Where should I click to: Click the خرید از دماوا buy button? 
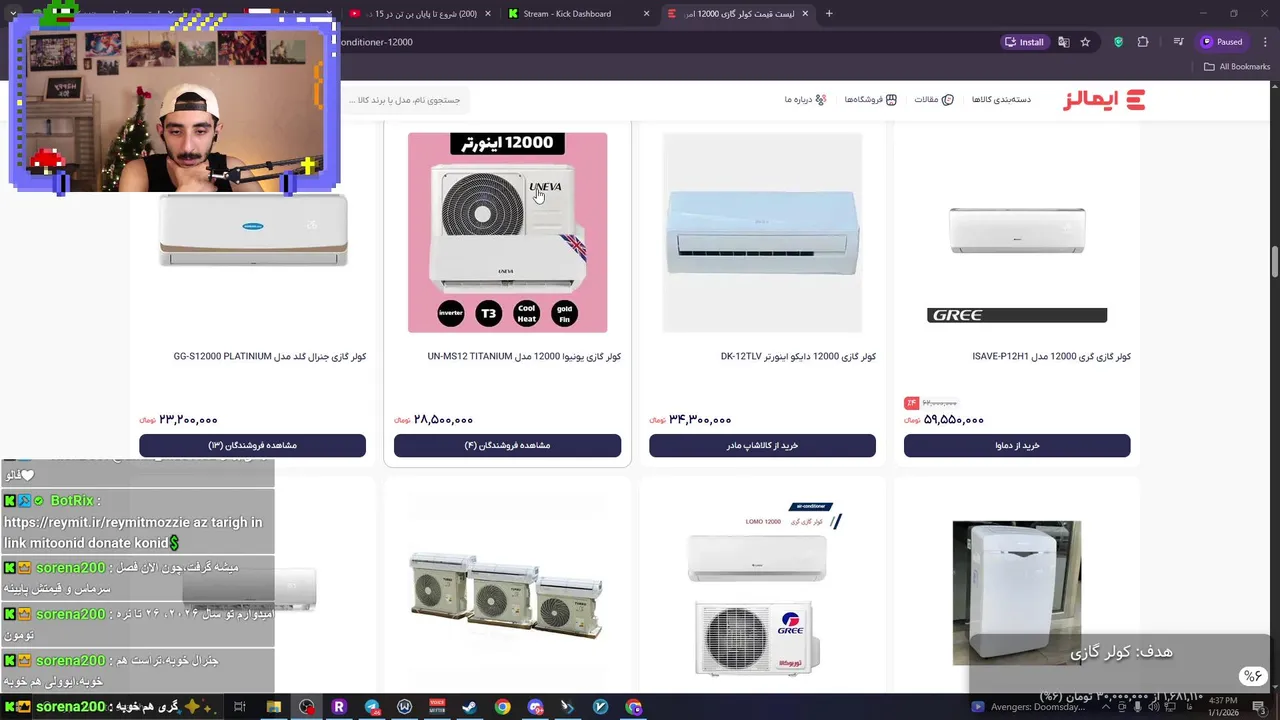(x=1017, y=445)
